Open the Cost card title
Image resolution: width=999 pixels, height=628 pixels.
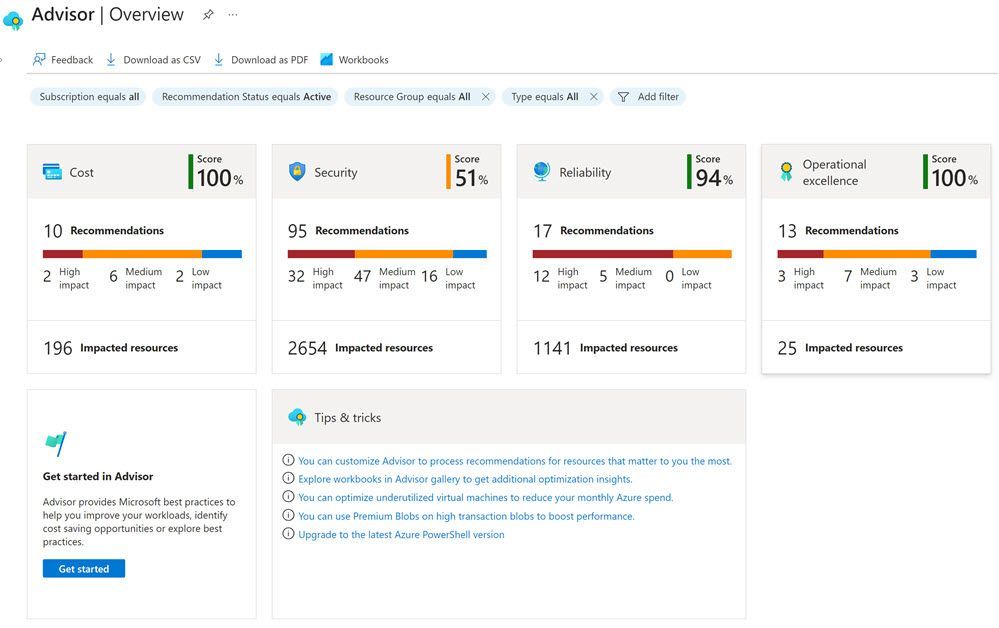pos(82,173)
